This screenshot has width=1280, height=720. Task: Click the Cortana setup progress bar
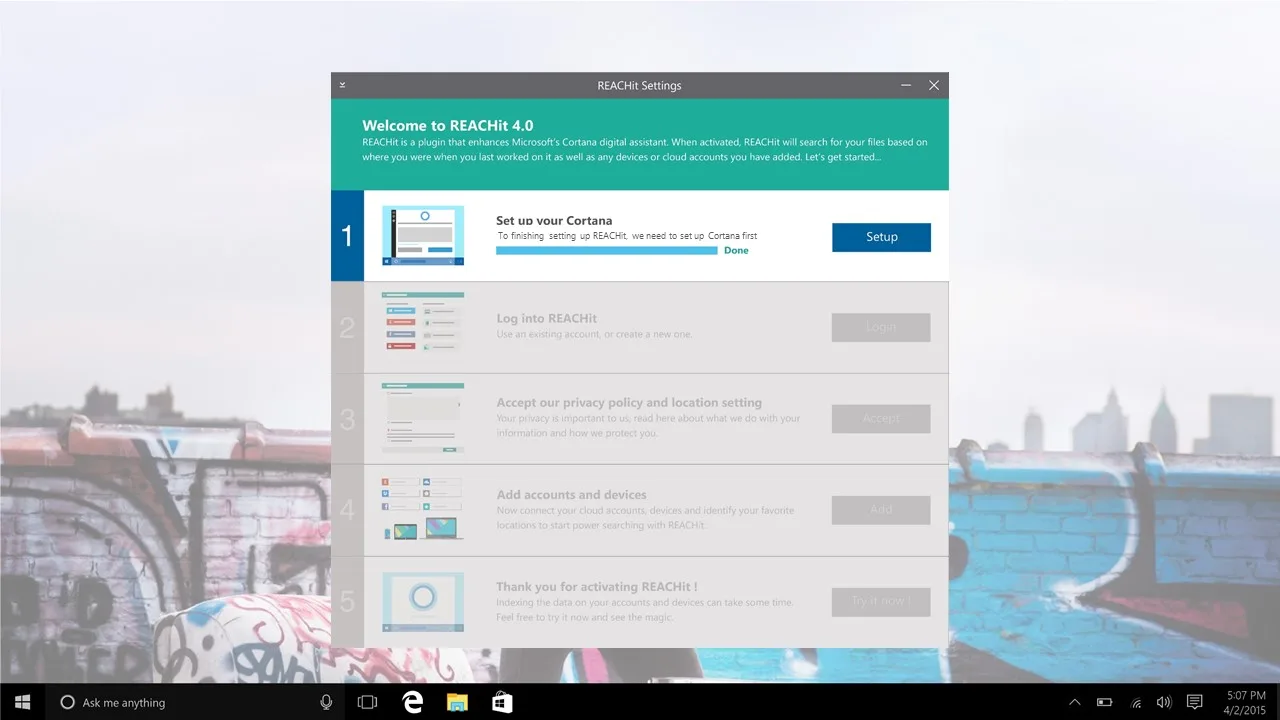pyautogui.click(x=607, y=251)
